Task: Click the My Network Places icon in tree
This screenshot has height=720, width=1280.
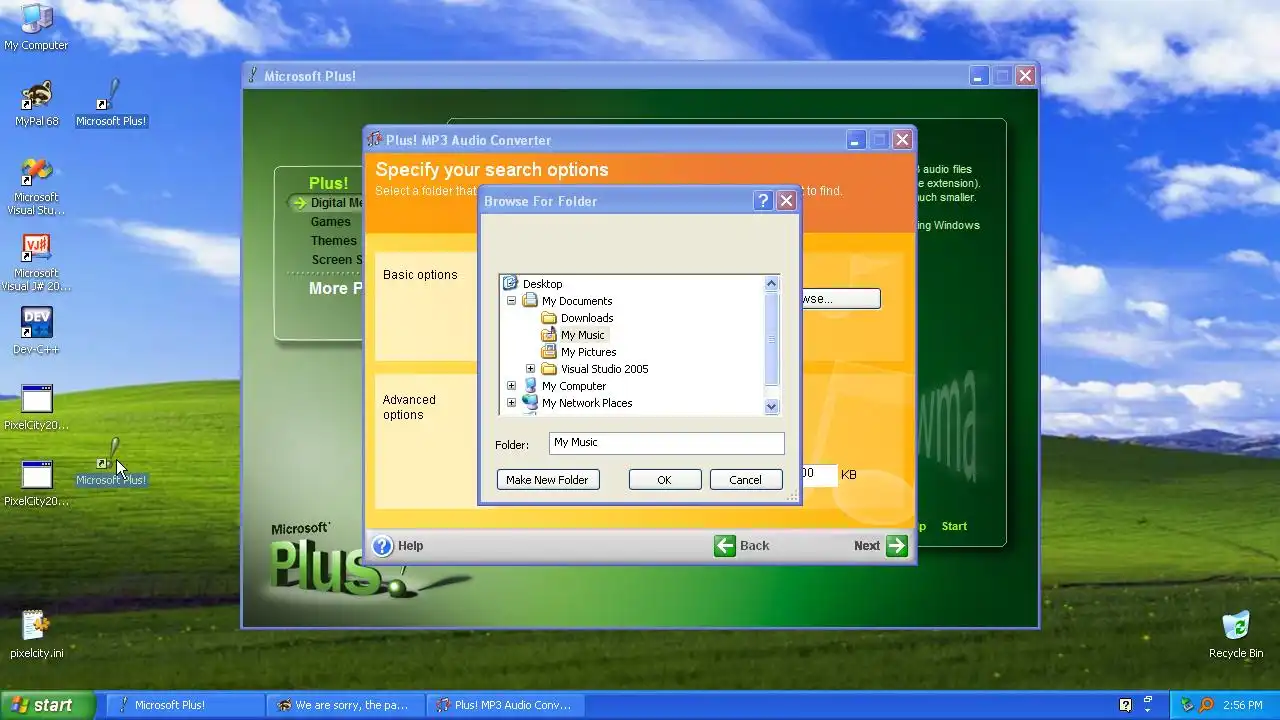Action: point(530,403)
